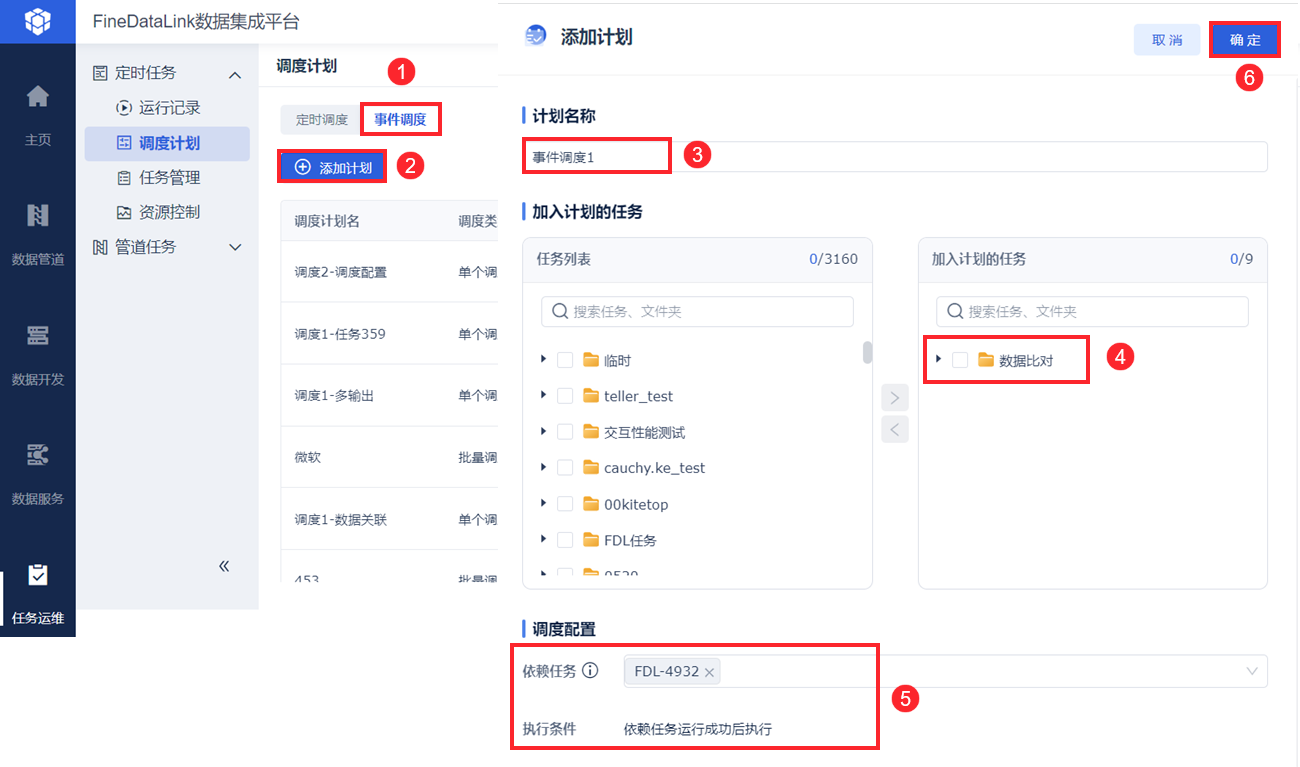Click the FDL任务 folder icon
Screen dimensions: 1300x767
(591, 540)
